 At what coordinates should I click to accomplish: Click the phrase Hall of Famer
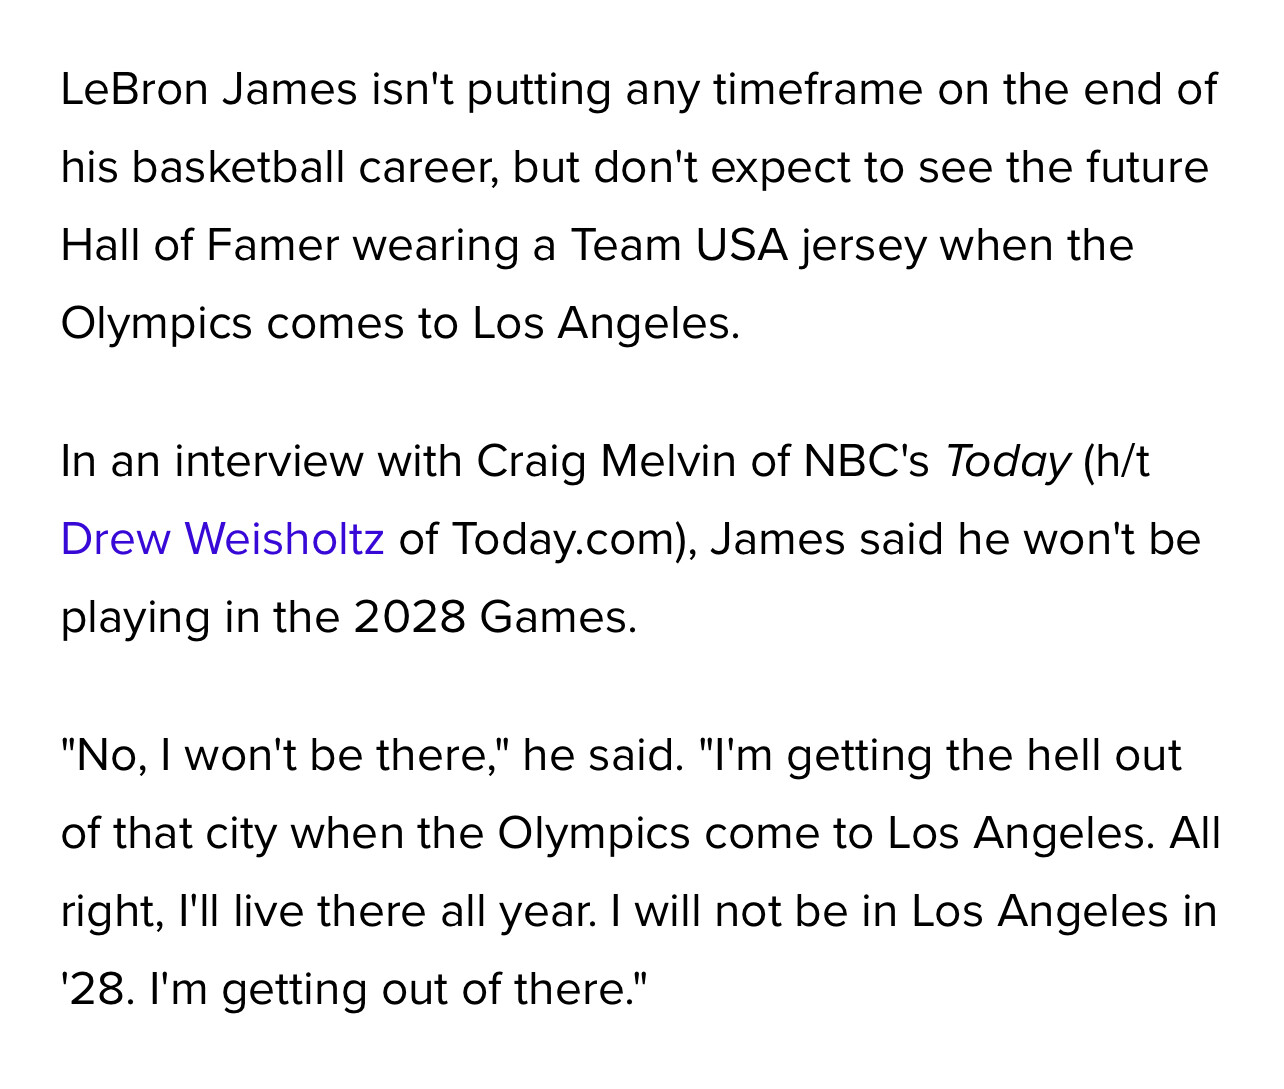pos(200,246)
